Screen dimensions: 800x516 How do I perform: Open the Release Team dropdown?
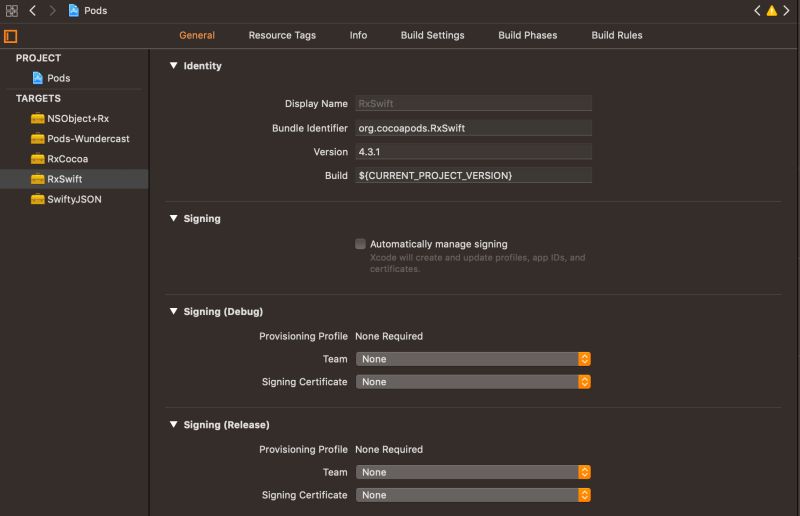473,472
